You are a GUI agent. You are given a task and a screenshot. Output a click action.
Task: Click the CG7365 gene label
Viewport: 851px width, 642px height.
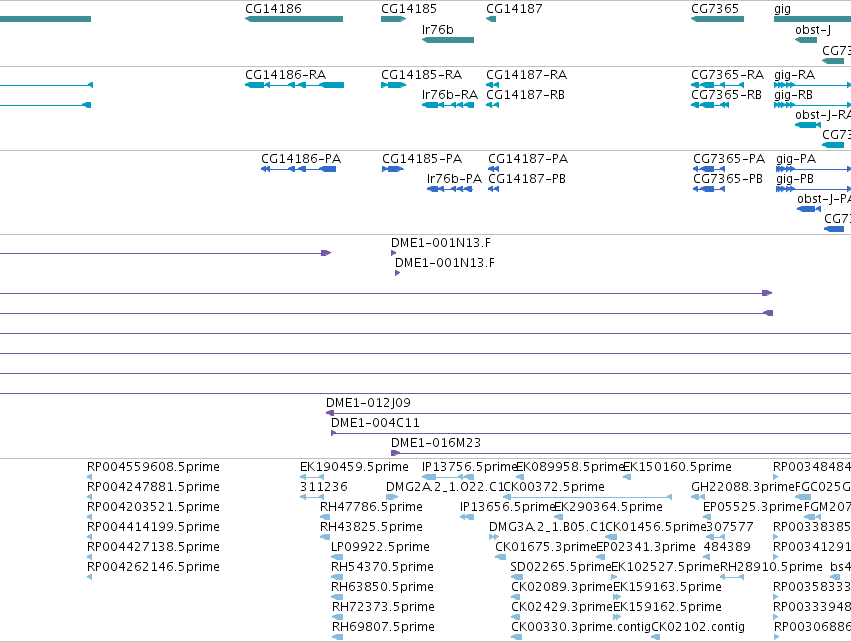coord(715,9)
